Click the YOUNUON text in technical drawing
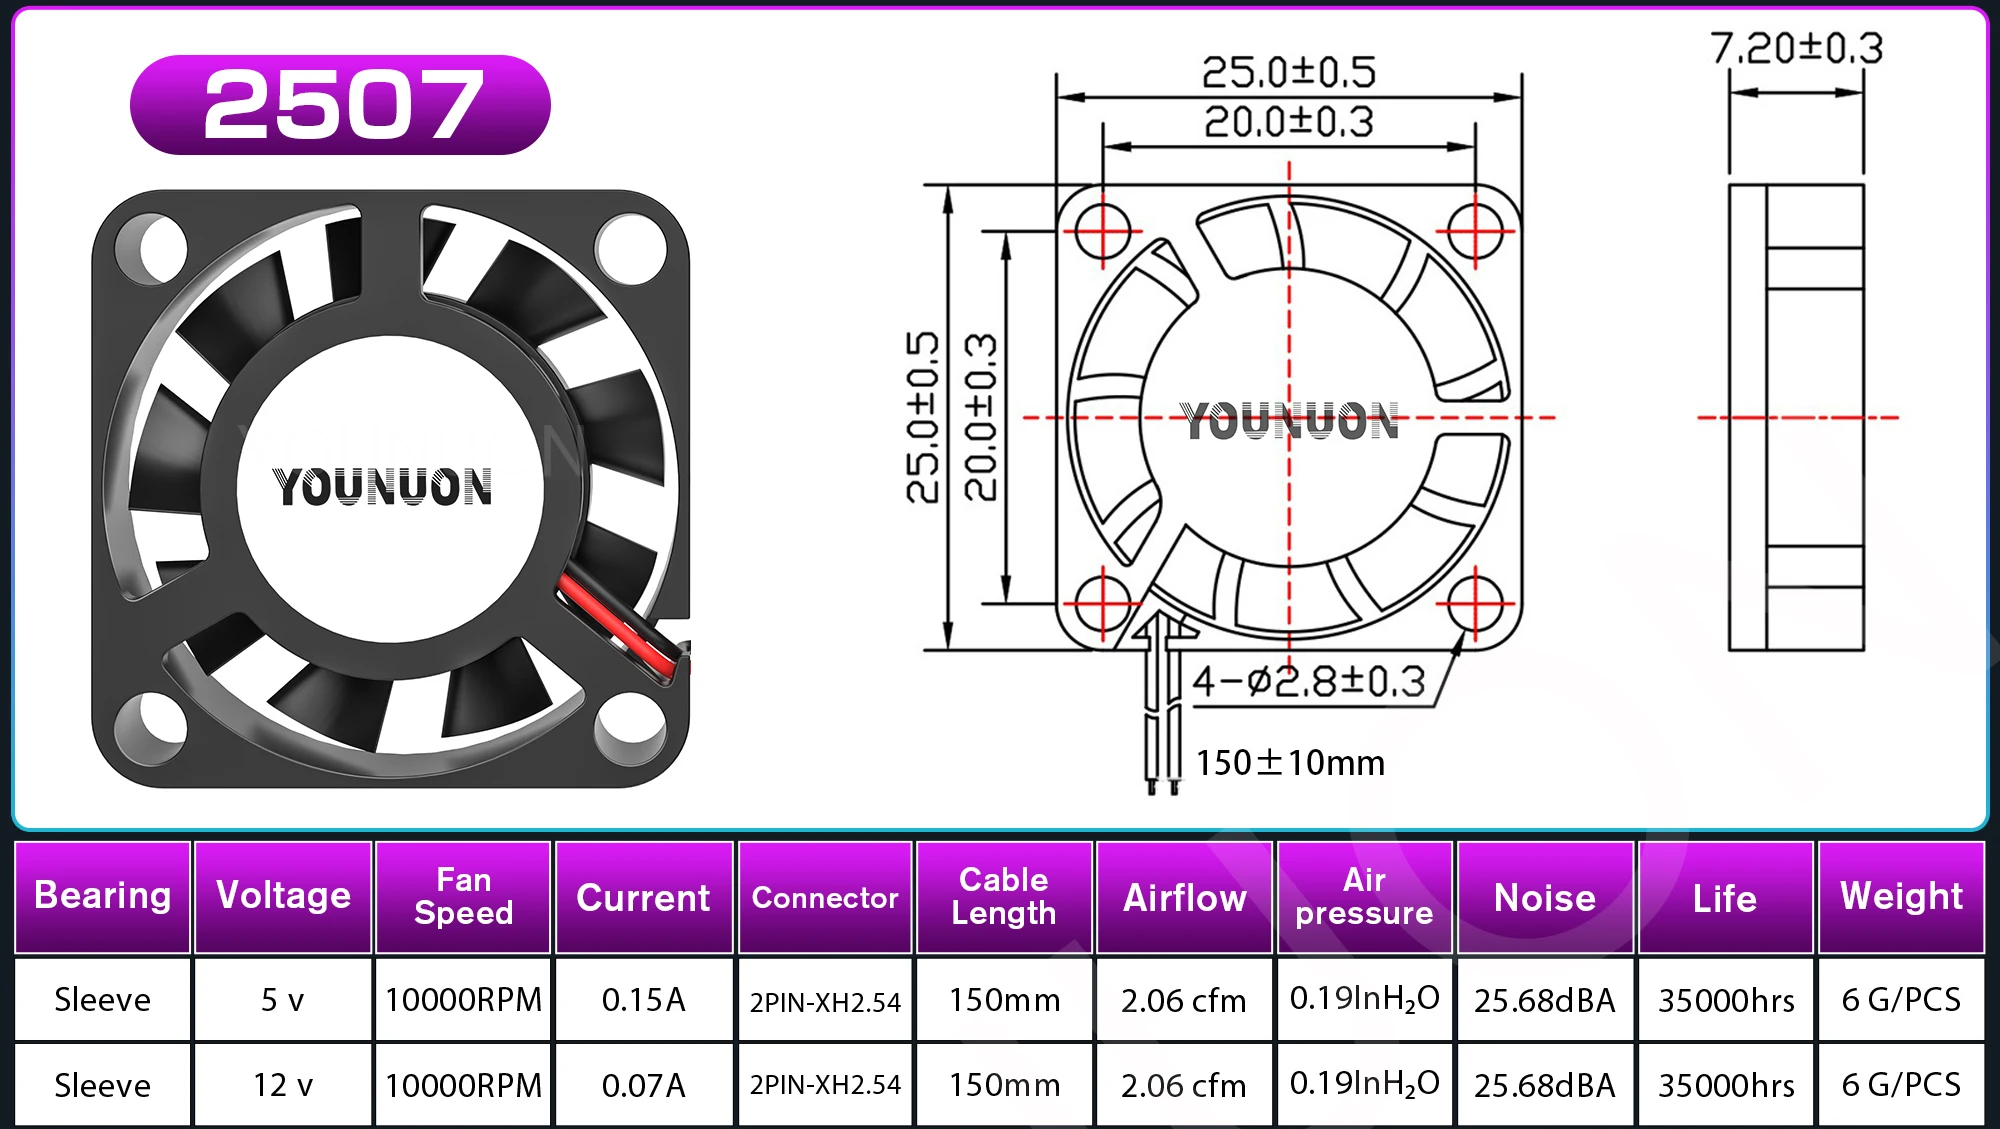Viewport: 2000px width, 1129px height. (x=1290, y=421)
